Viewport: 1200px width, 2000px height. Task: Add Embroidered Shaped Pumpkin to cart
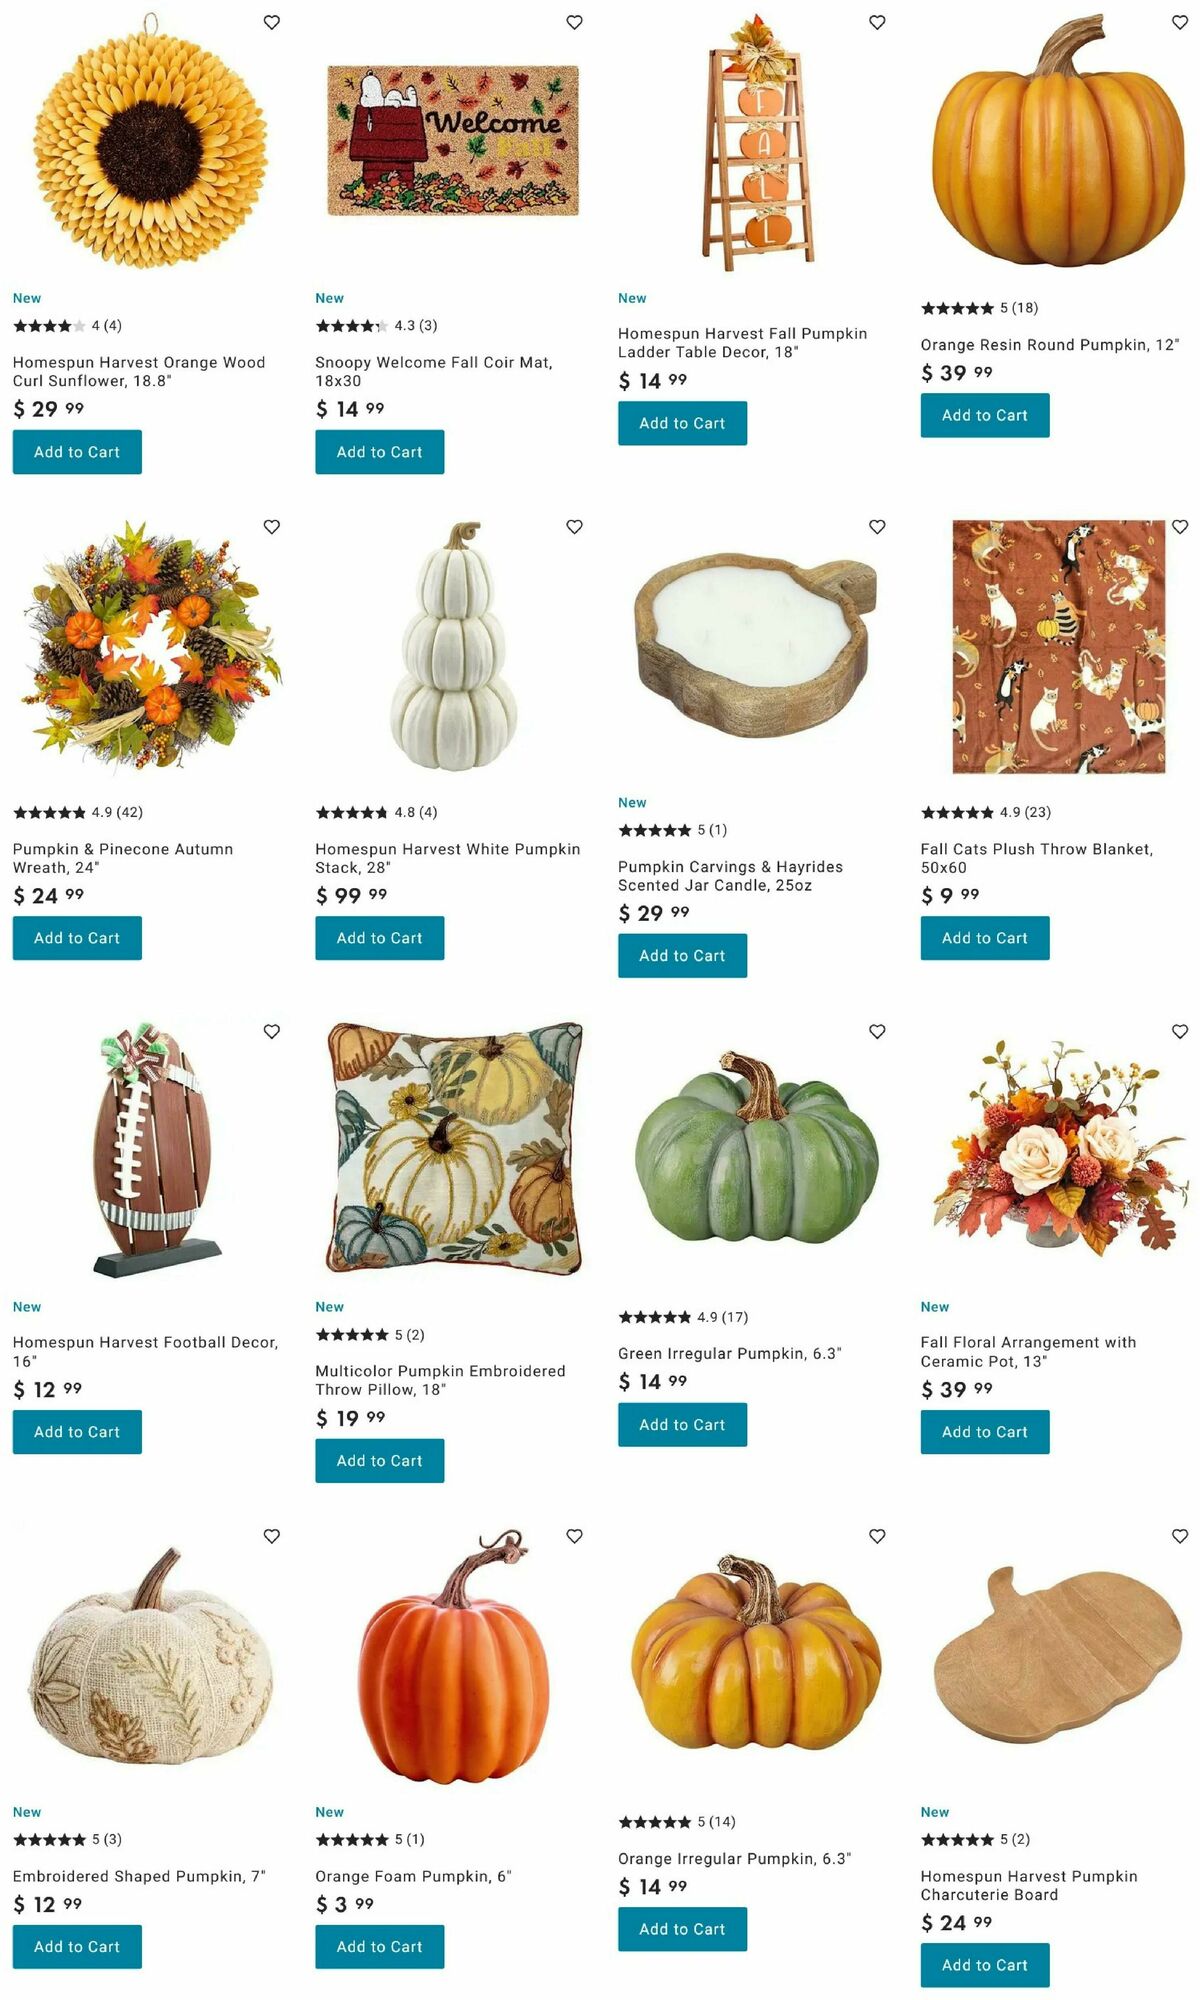click(77, 1947)
